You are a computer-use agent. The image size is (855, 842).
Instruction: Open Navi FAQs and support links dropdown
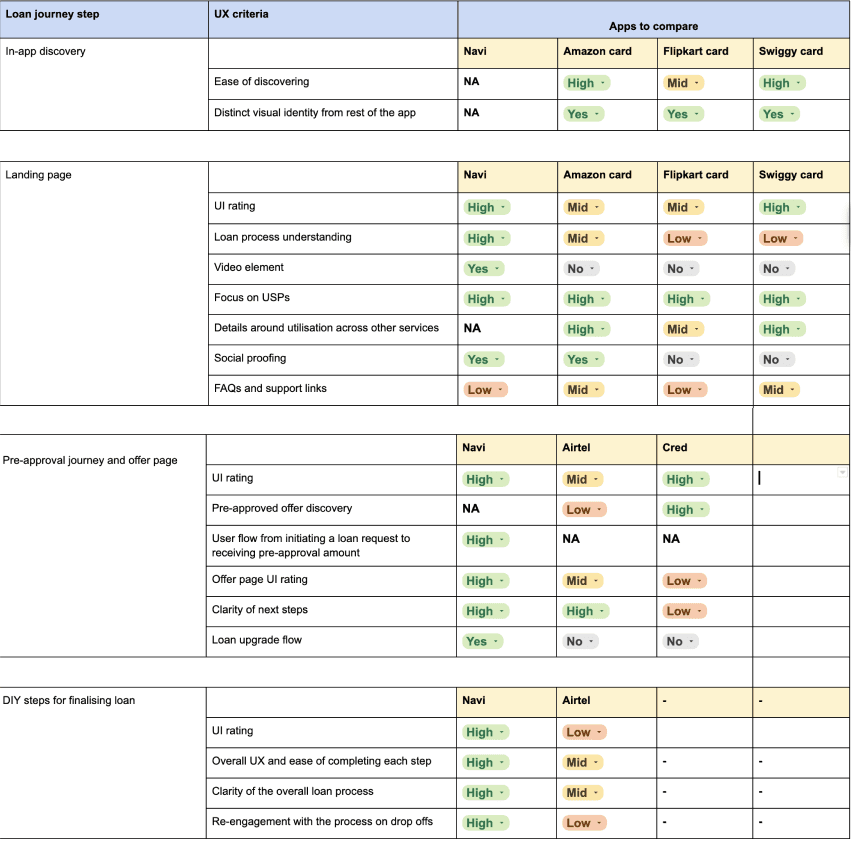(x=485, y=390)
